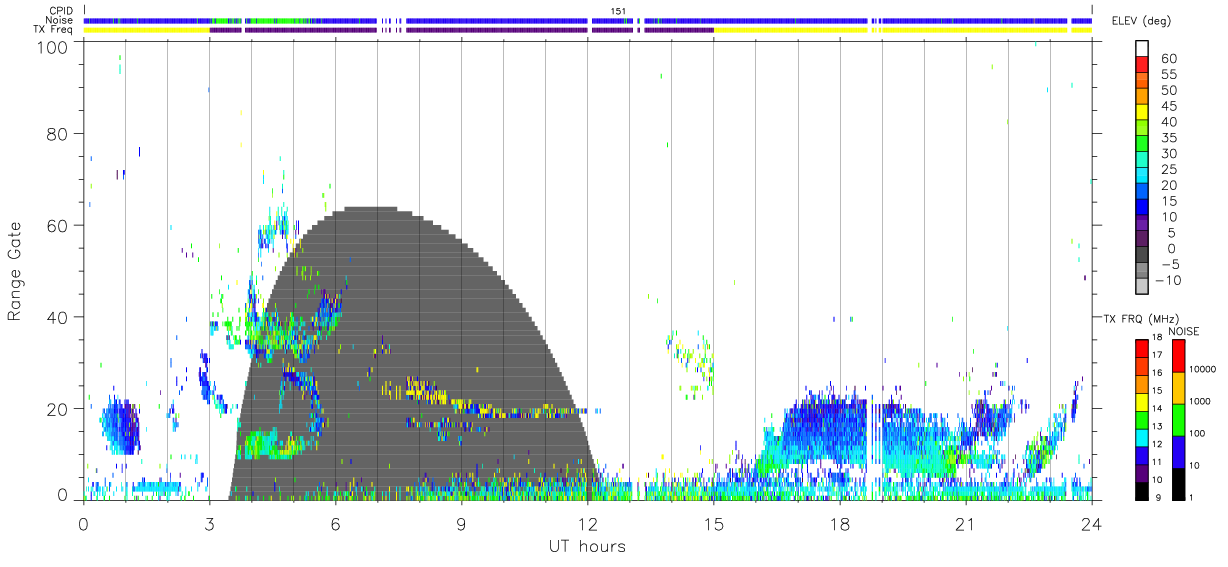Click the 60 tick label on Range Gate axis
Image resolution: width=1228 pixels, height=567 pixels.
57,225
